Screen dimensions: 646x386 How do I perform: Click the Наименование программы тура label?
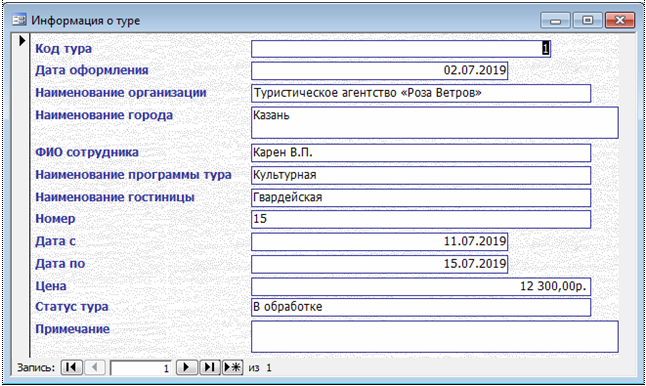click(133, 175)
